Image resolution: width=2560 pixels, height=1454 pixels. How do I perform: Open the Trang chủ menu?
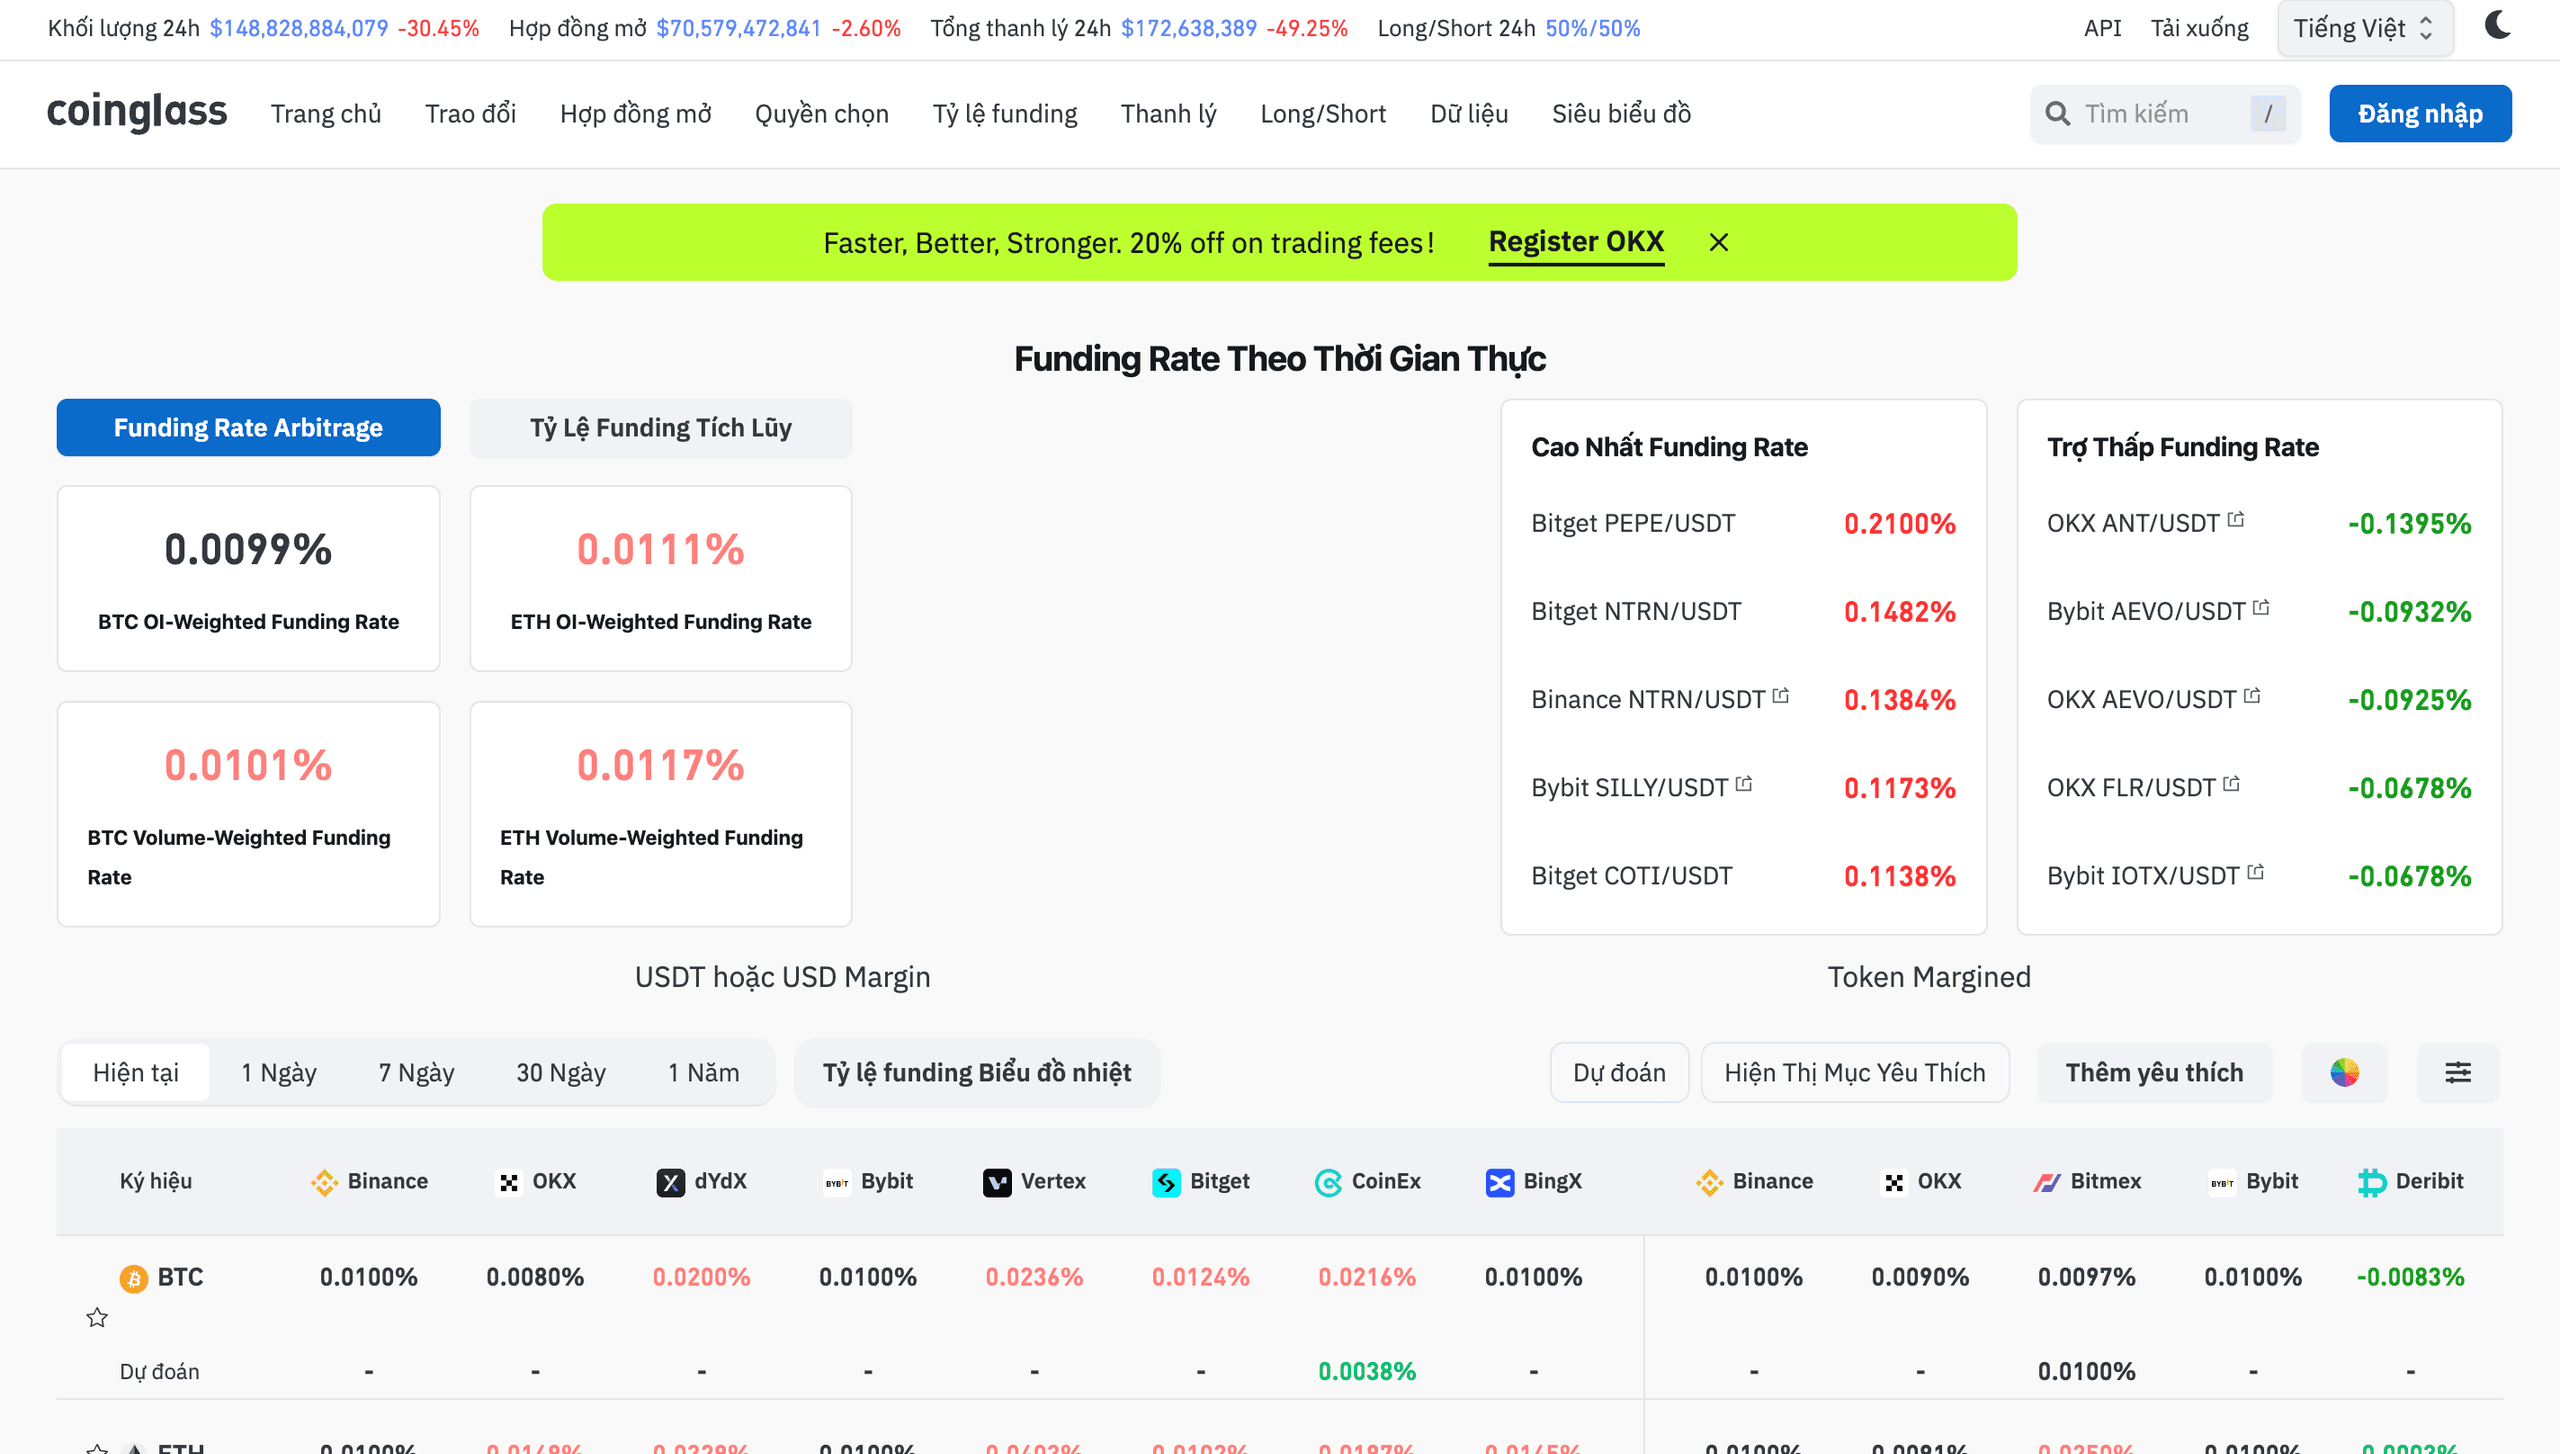(x=326, y=114)
